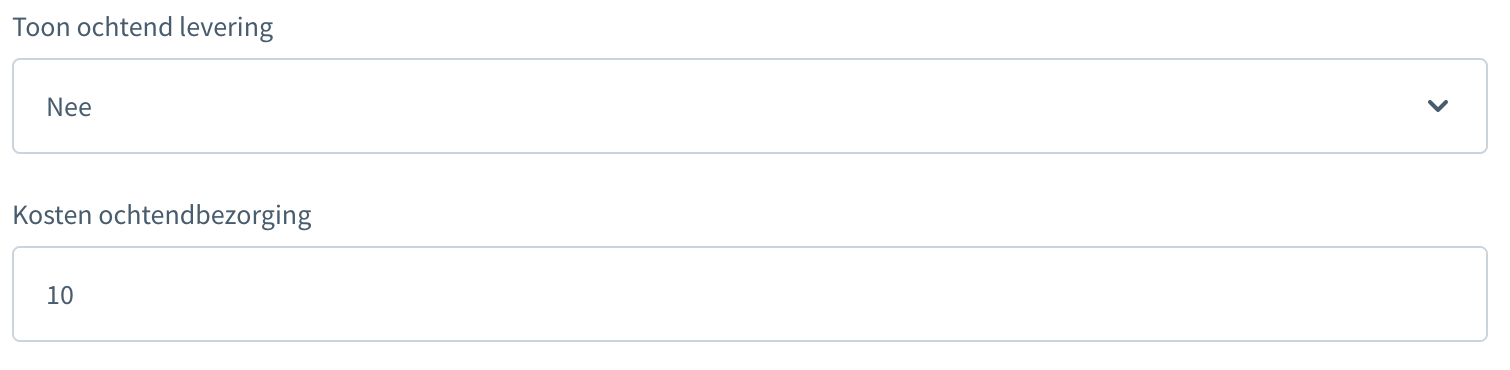Place cursor after 10 in cost field

click(78, 295)
